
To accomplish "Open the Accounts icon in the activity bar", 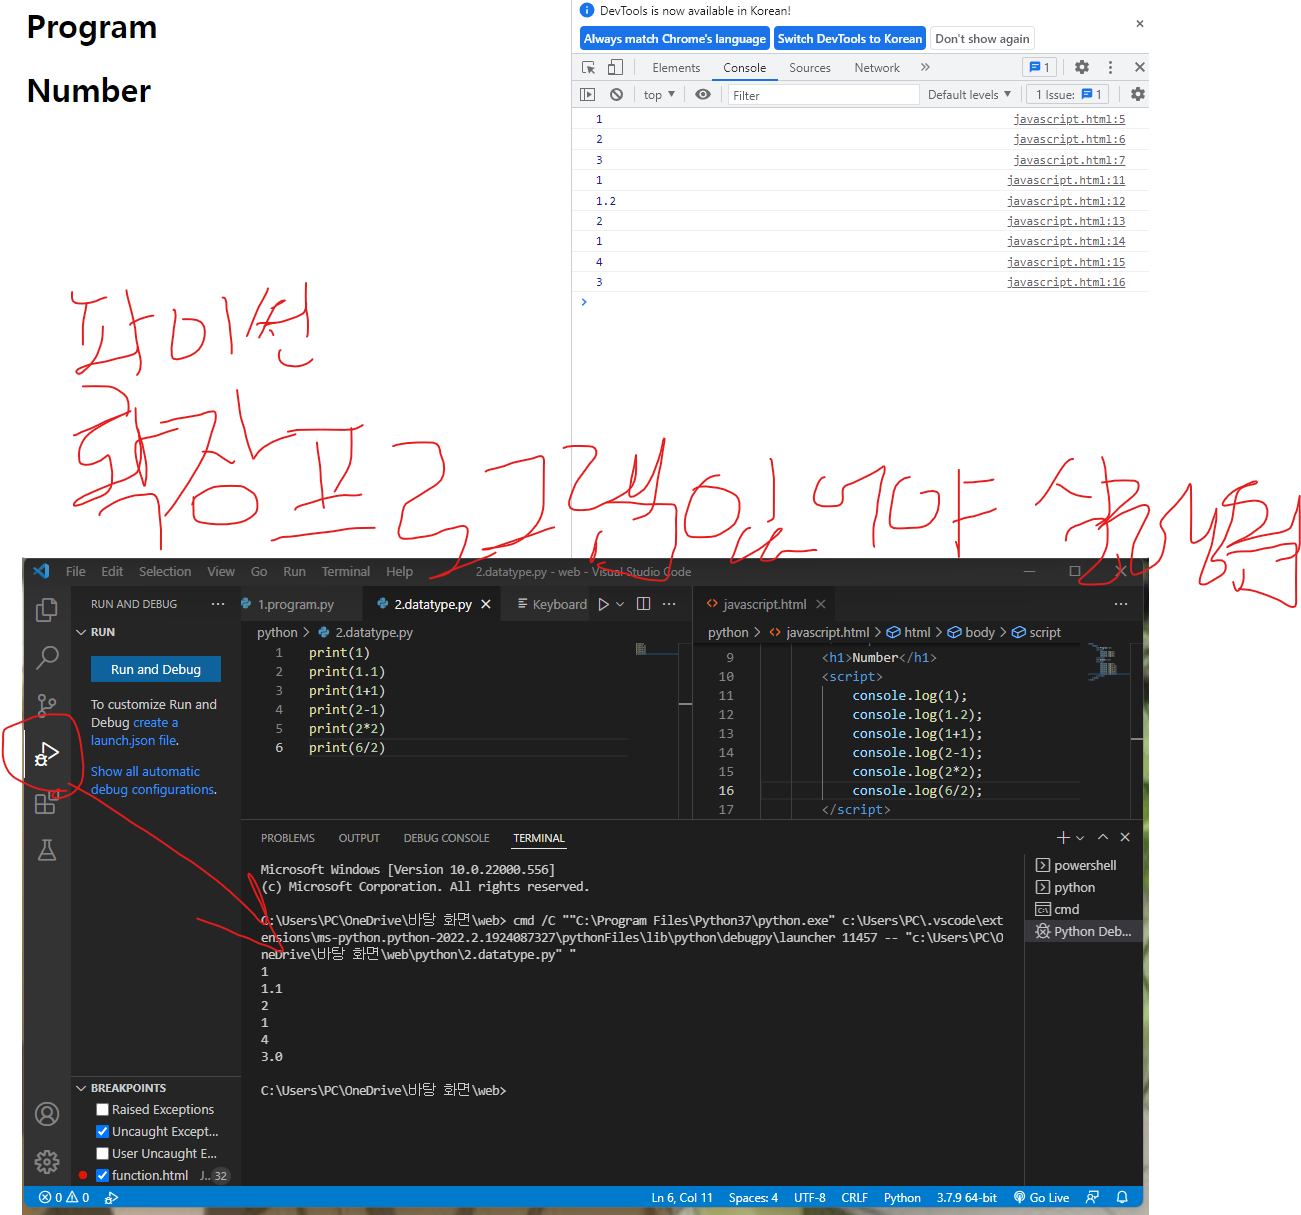I will (x=47, y=1114).
